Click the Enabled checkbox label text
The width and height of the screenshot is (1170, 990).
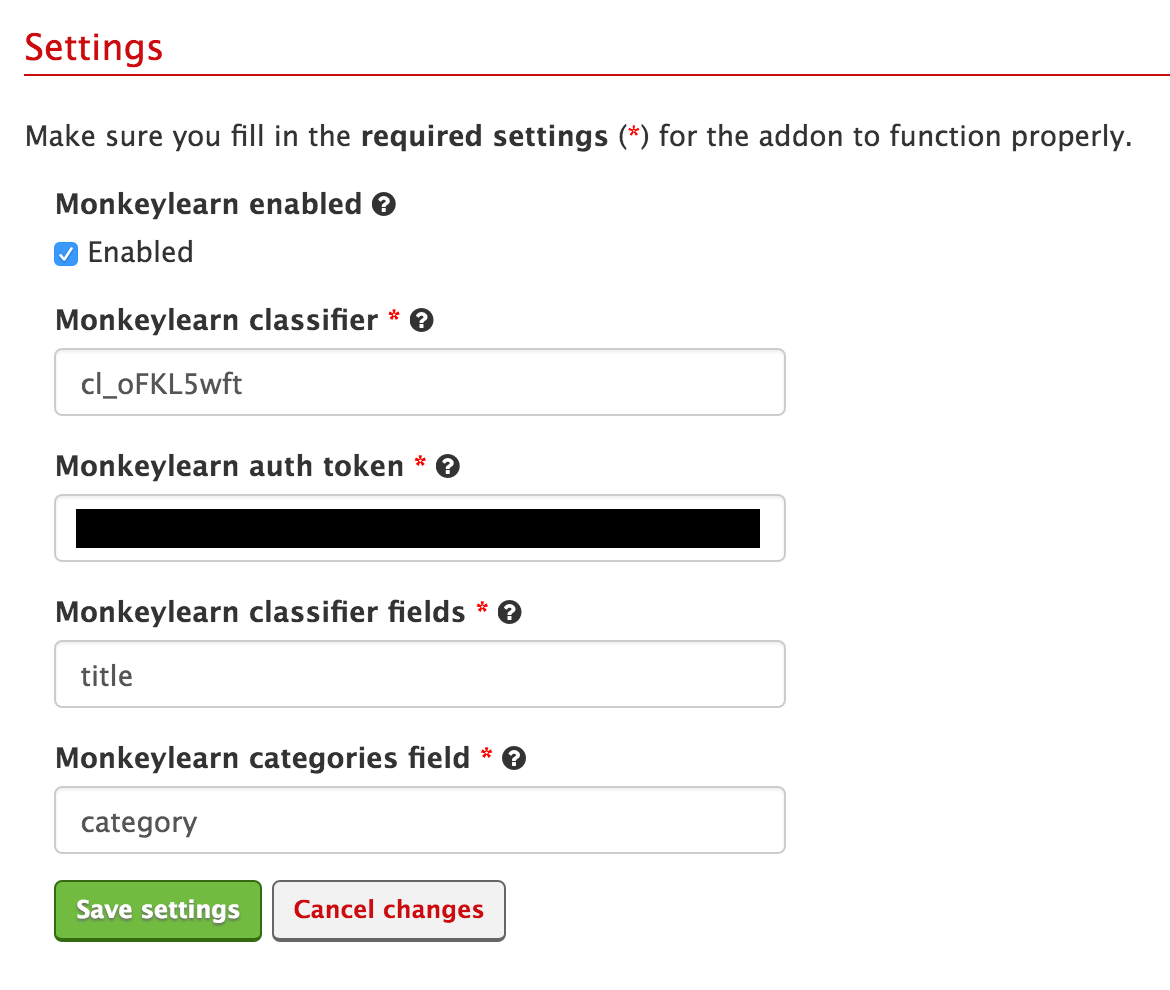140,252
